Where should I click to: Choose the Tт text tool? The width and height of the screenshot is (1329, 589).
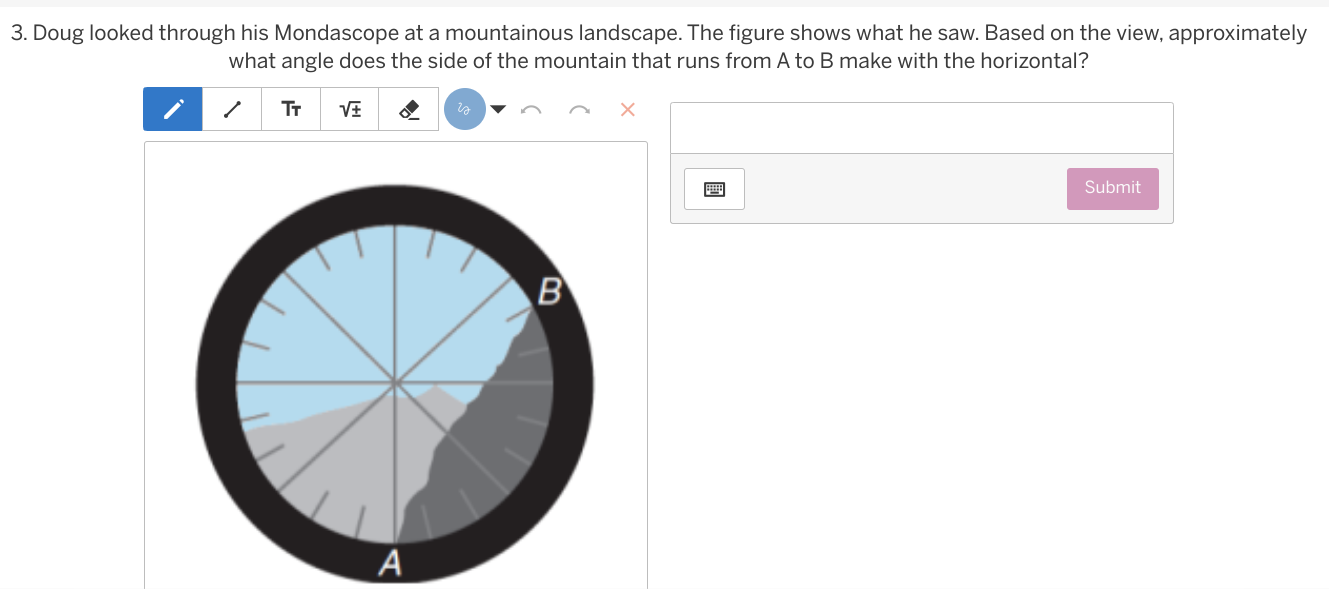tap(291, 109)
